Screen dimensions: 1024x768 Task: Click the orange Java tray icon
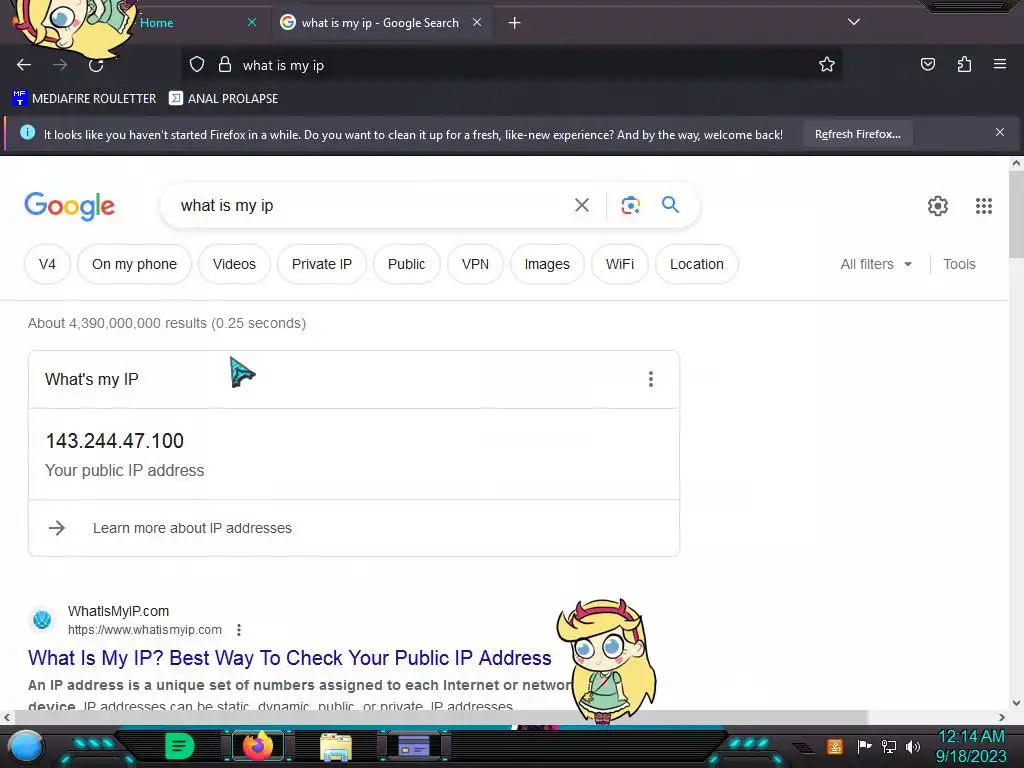pos(835,746)
